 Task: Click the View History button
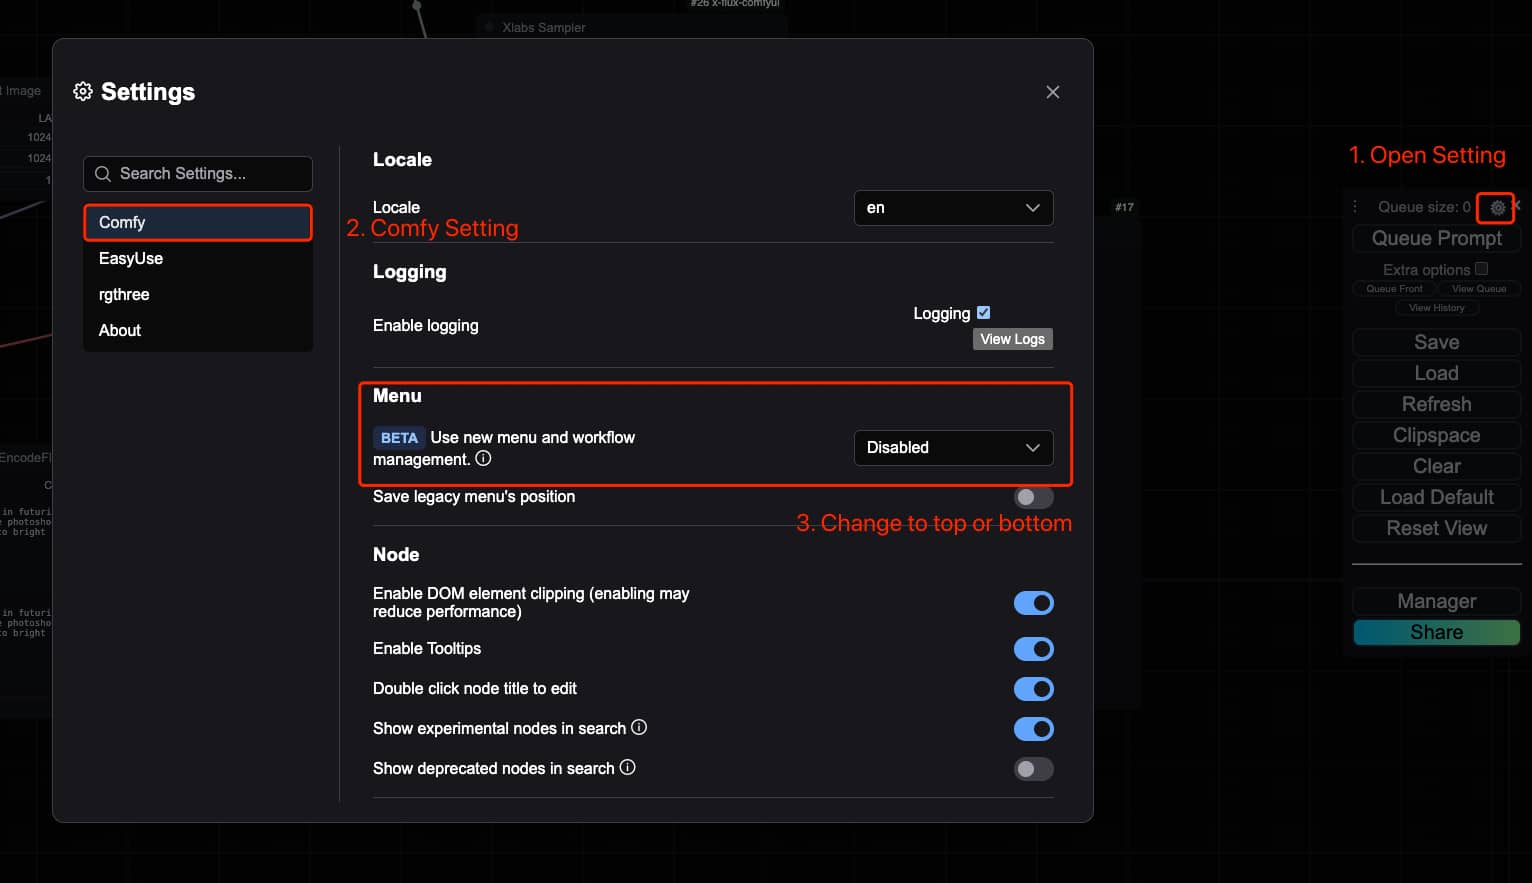click(1436, 308)
